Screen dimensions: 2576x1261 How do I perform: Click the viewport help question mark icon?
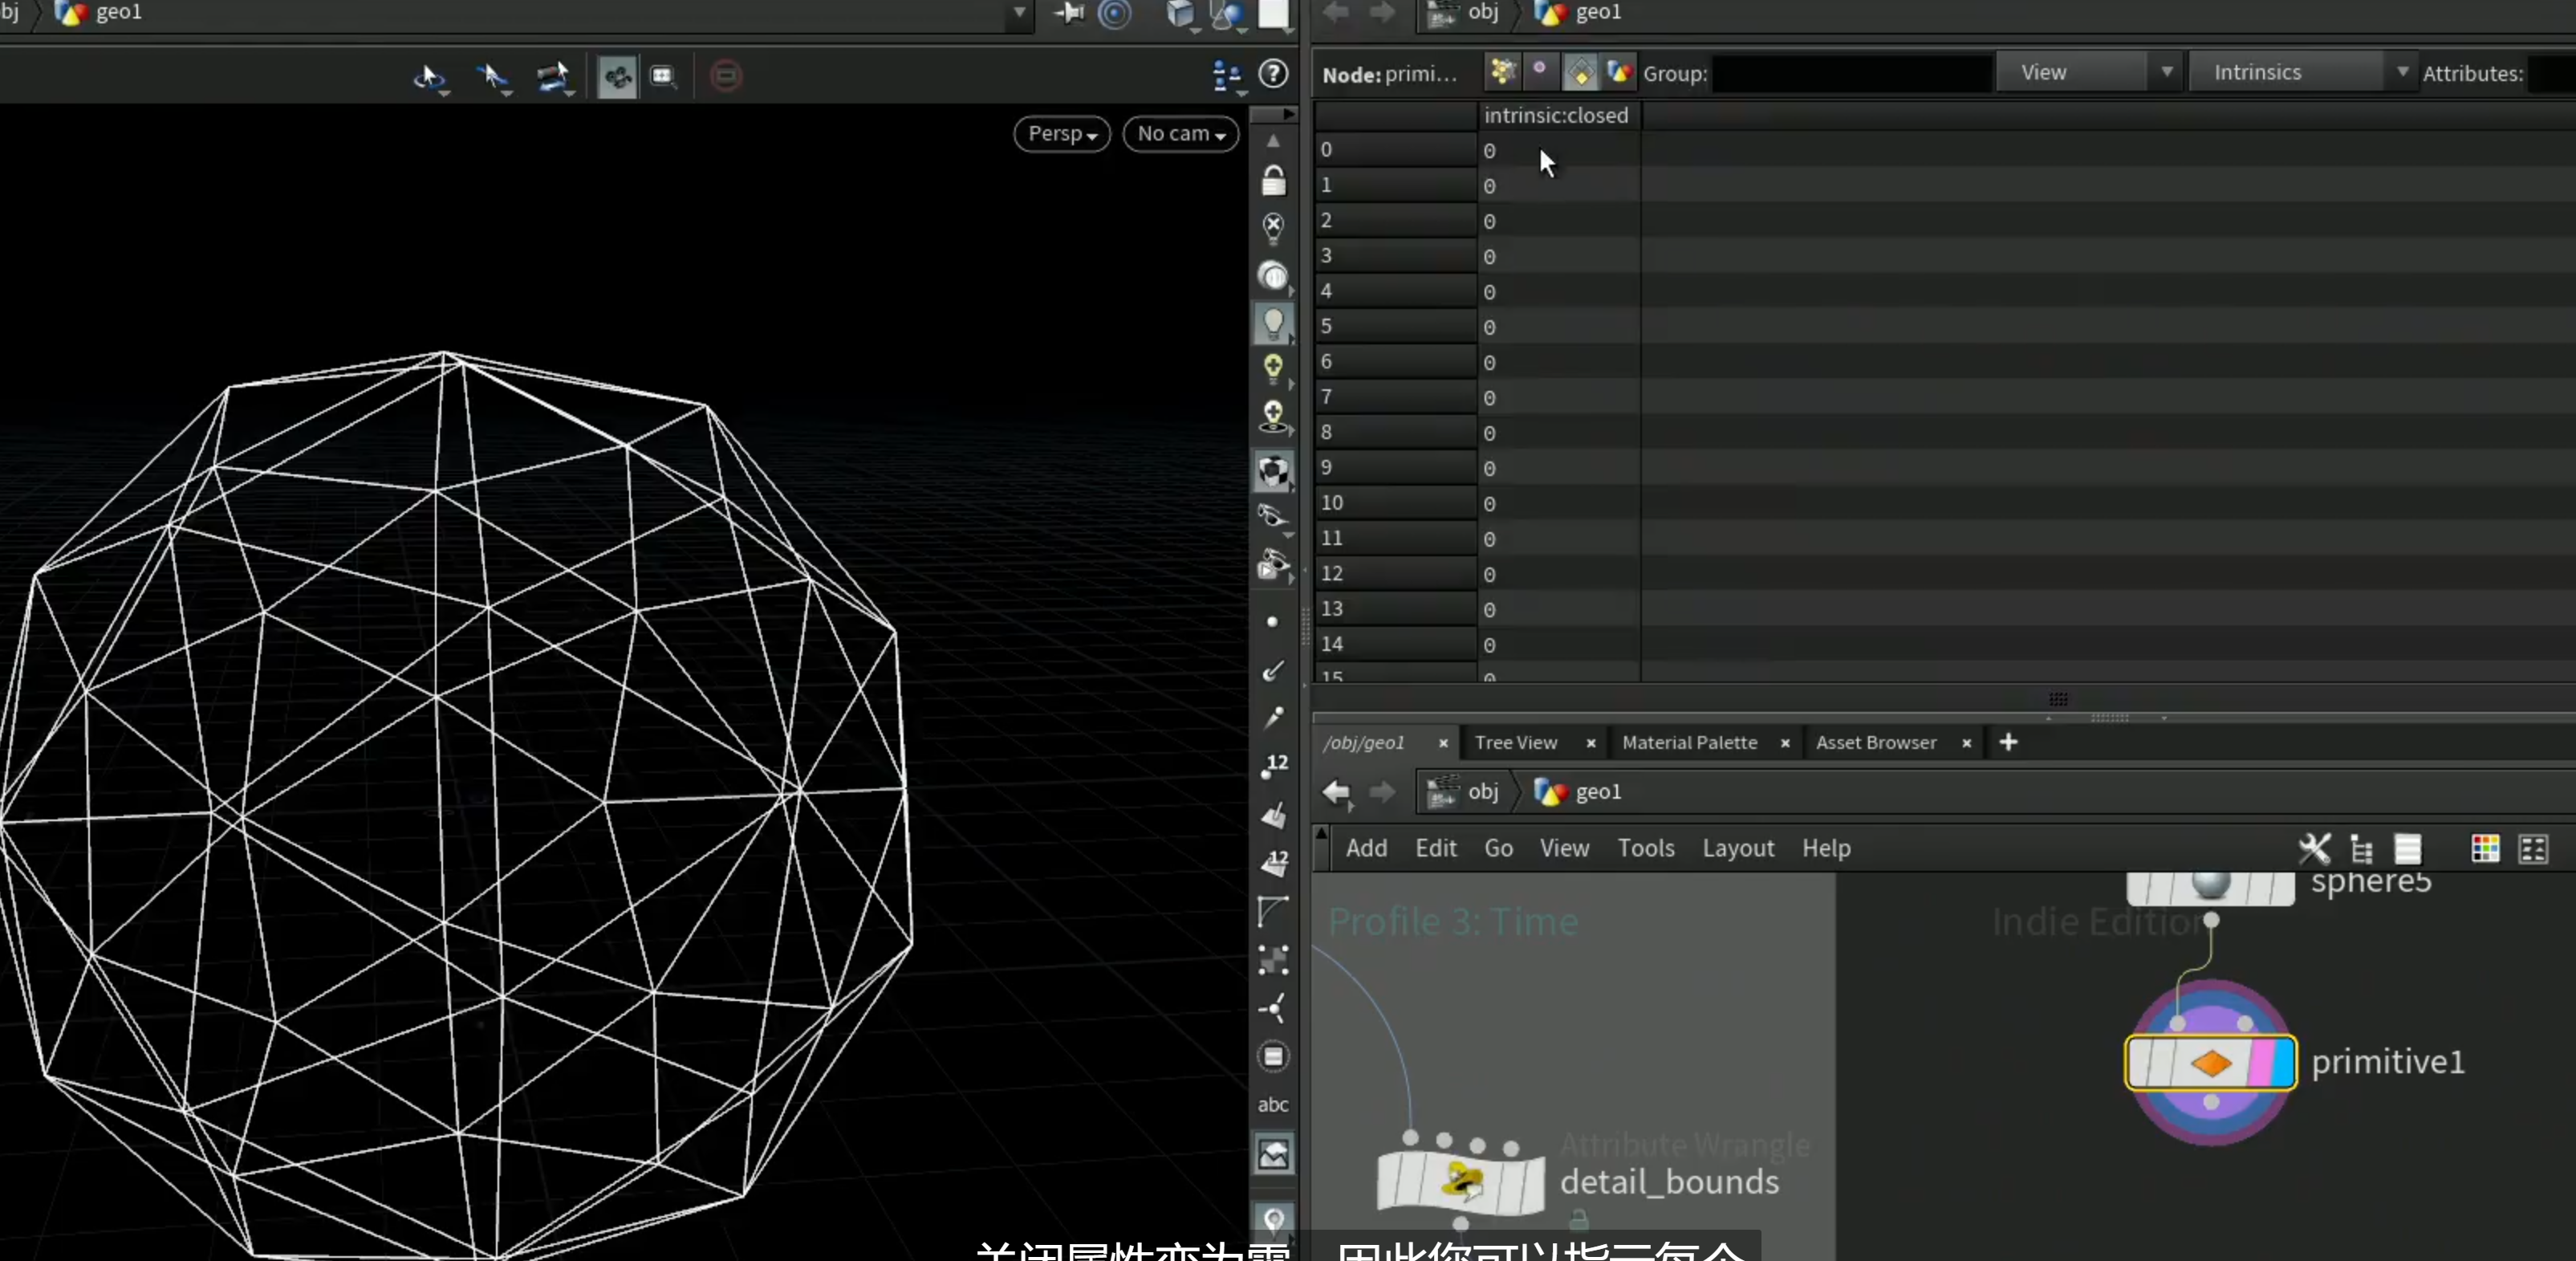pos(1273,74)
